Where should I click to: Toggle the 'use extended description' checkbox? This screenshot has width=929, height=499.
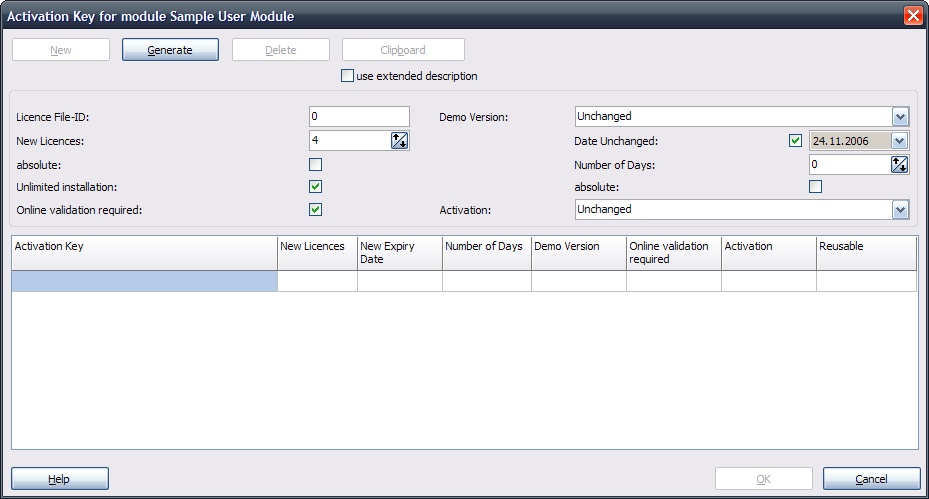(x=348, y=76)
